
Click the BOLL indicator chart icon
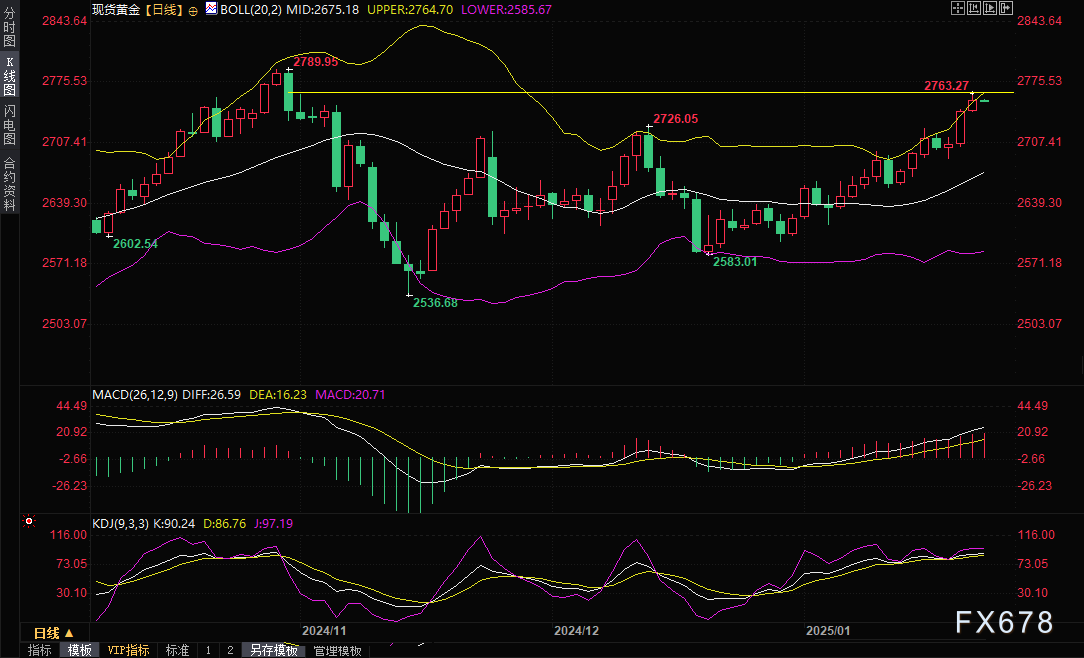click(x=211, y=8)
